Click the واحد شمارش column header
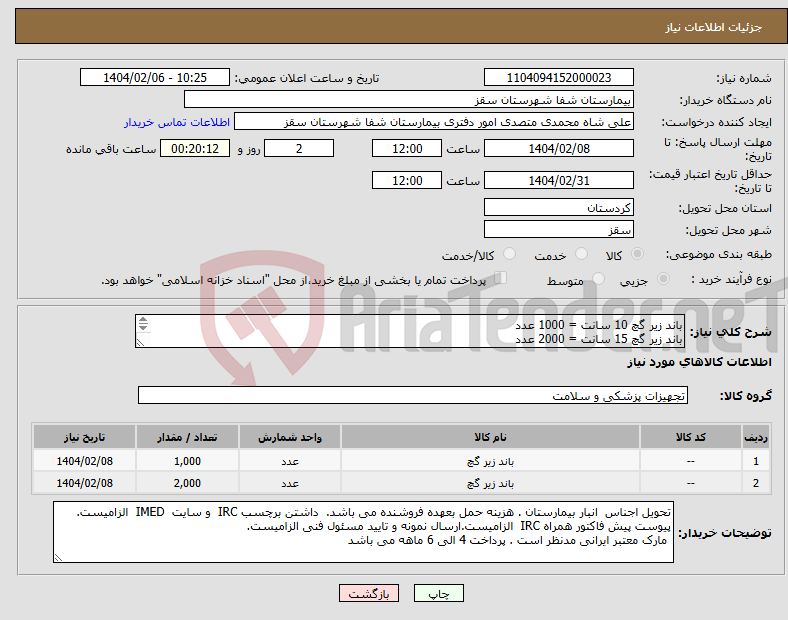The height and width of the screenshot is (620, 788). coord(290,437)
